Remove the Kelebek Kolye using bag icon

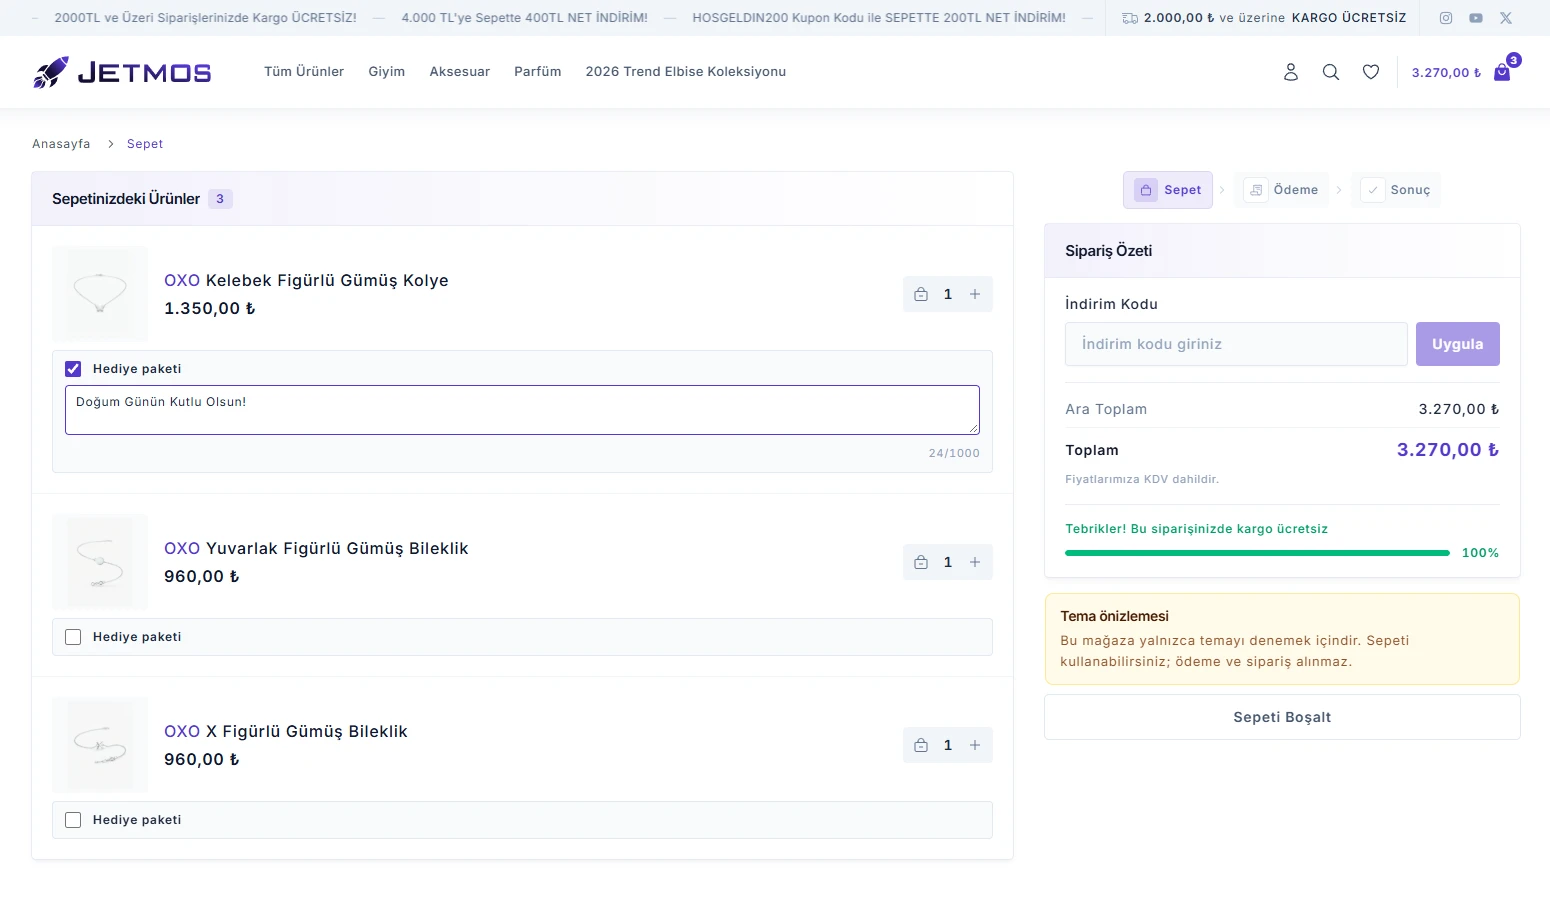921,294
